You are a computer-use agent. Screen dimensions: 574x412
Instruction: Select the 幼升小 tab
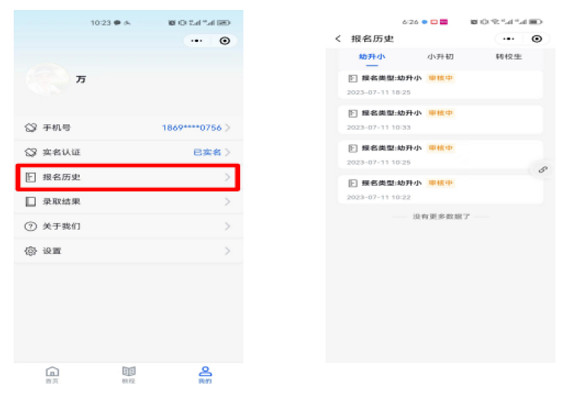tap(372, 57)
